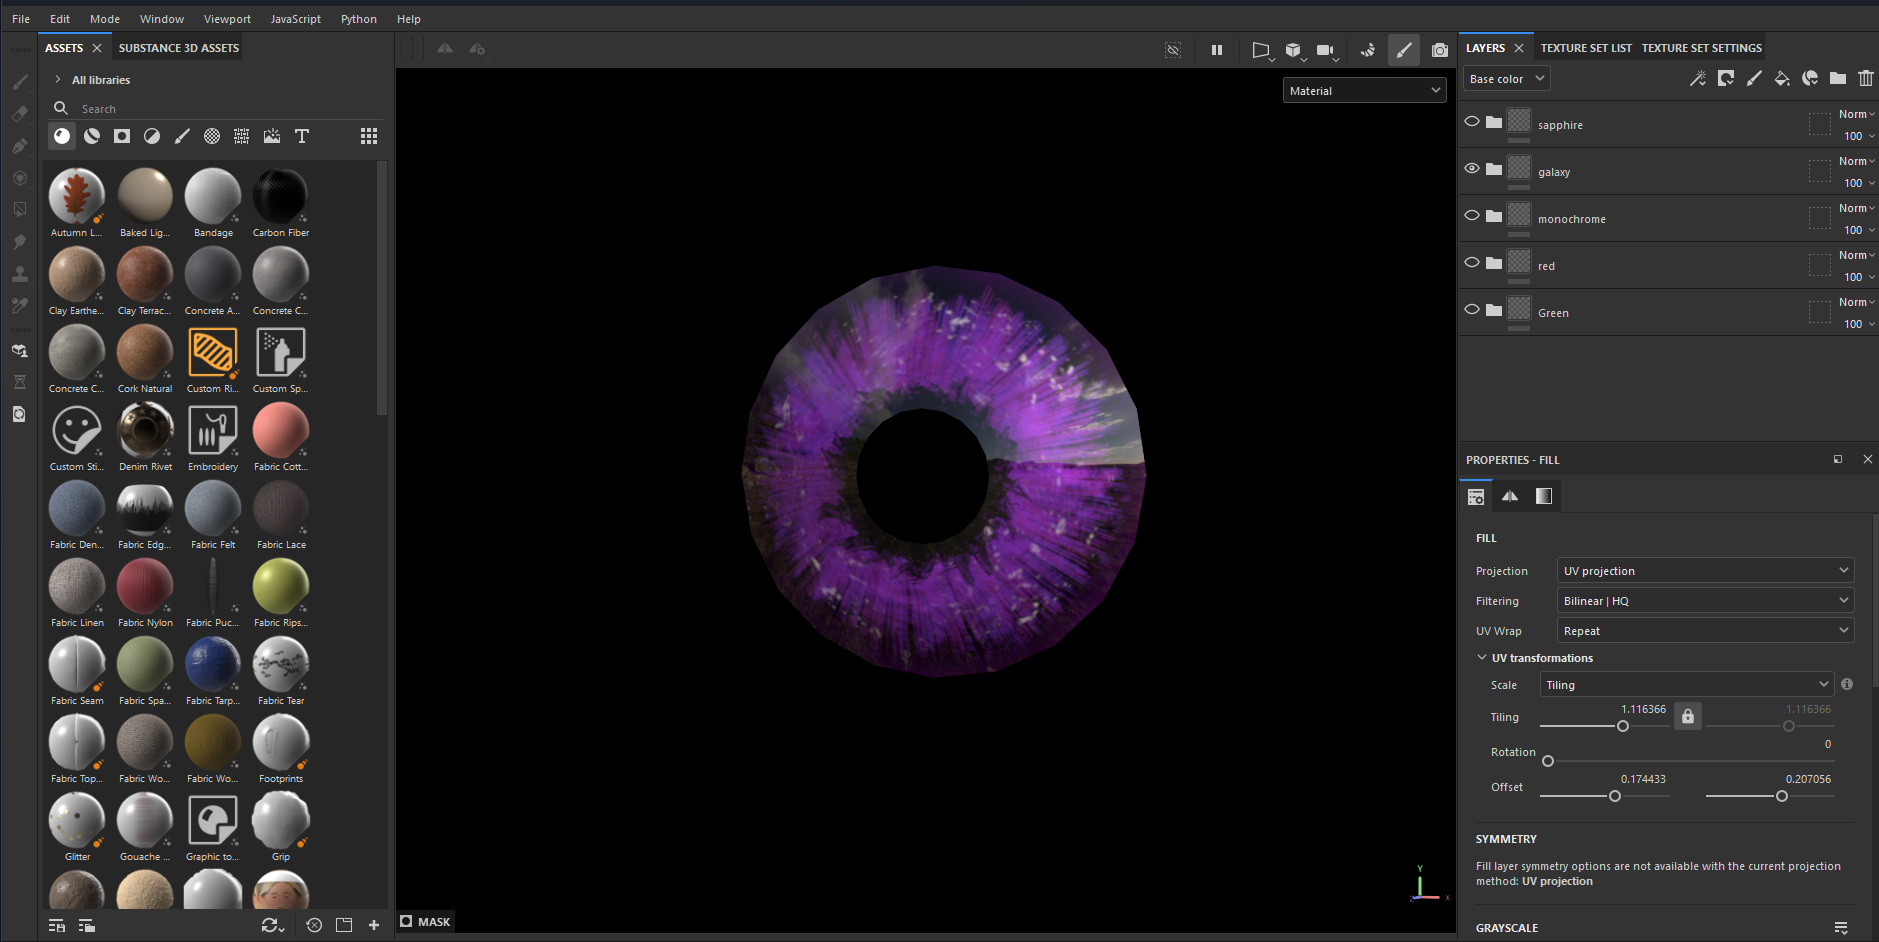Switch to Texture Set Settings tab
Viewport: 1879px width, 942px height.
[1701, 48]
